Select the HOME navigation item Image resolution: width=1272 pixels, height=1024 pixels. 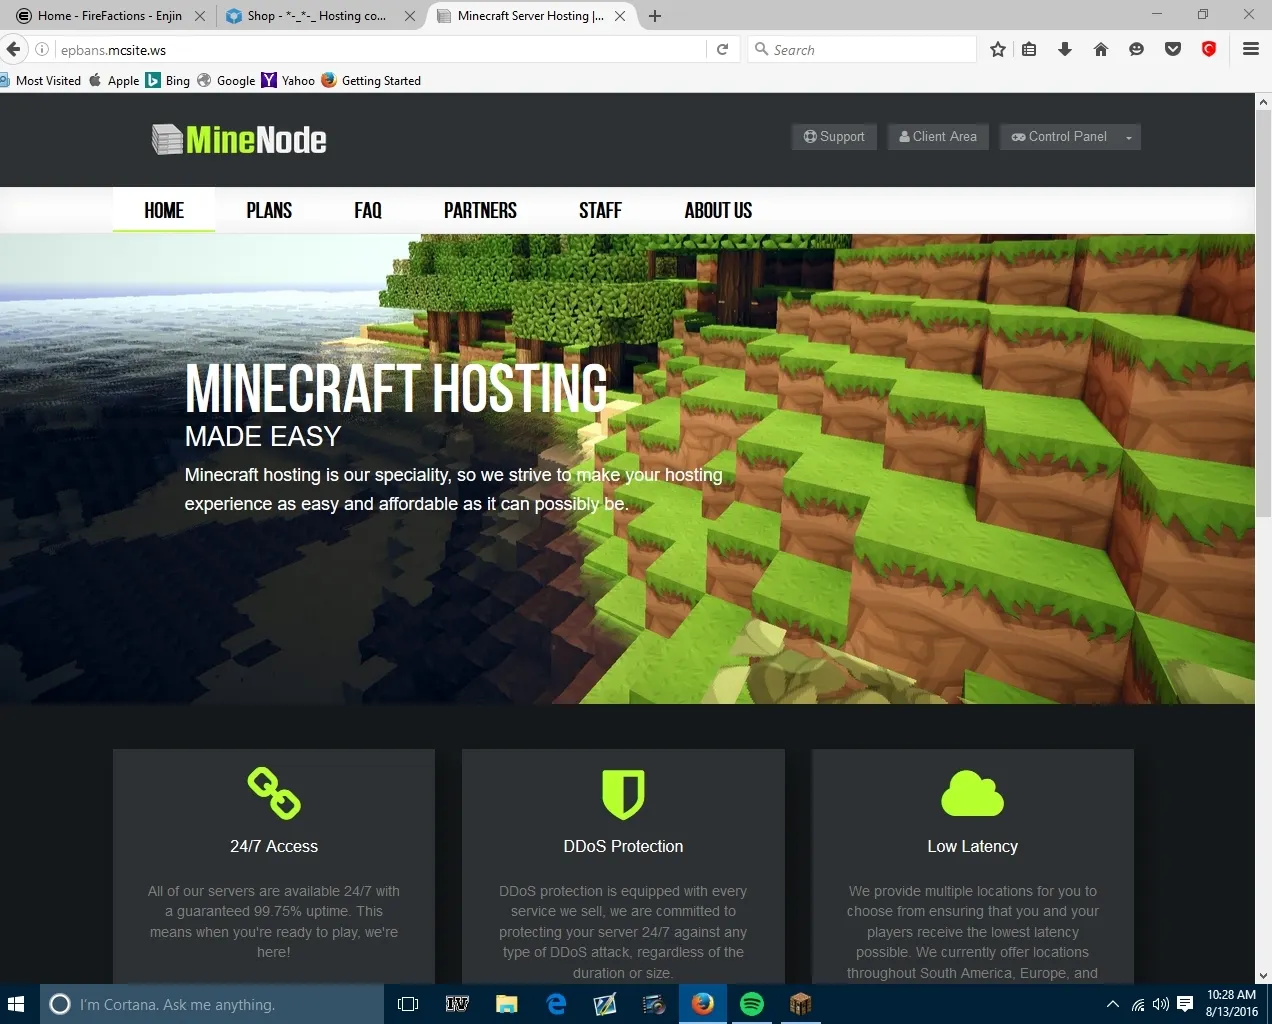pyautogui.click(x=164, y=210)
